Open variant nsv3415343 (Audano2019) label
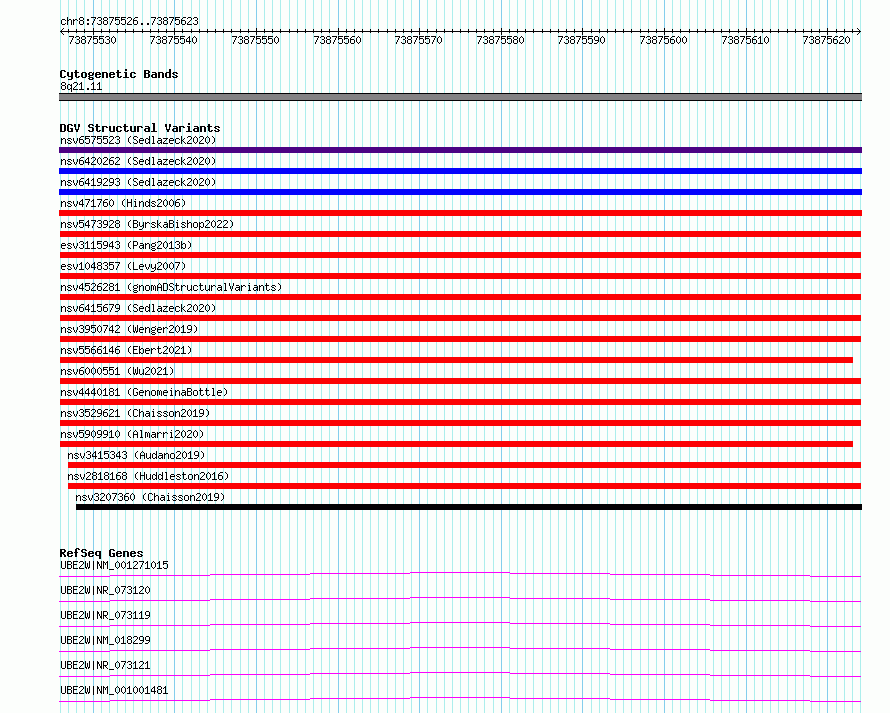890x713 pixels. point(136,455)
